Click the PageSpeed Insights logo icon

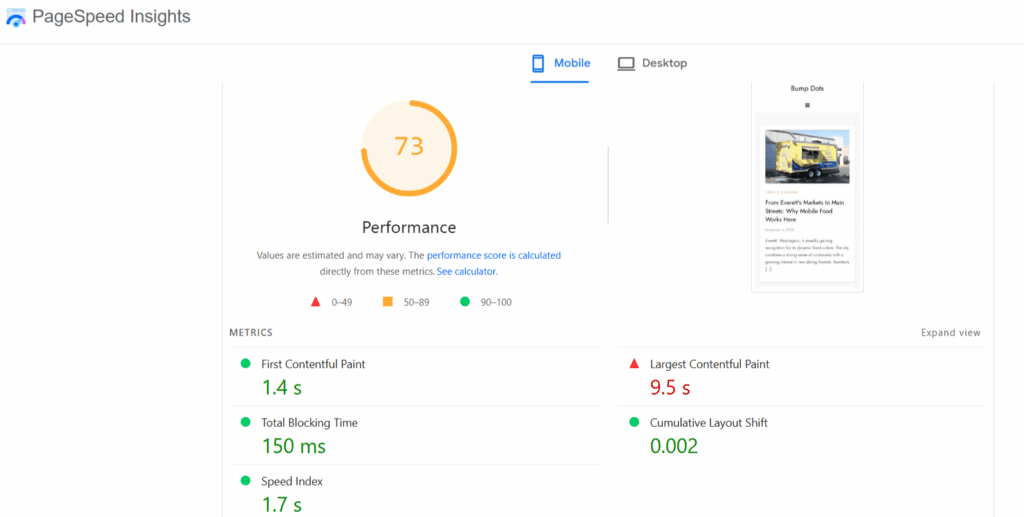[x=16, y=18]
